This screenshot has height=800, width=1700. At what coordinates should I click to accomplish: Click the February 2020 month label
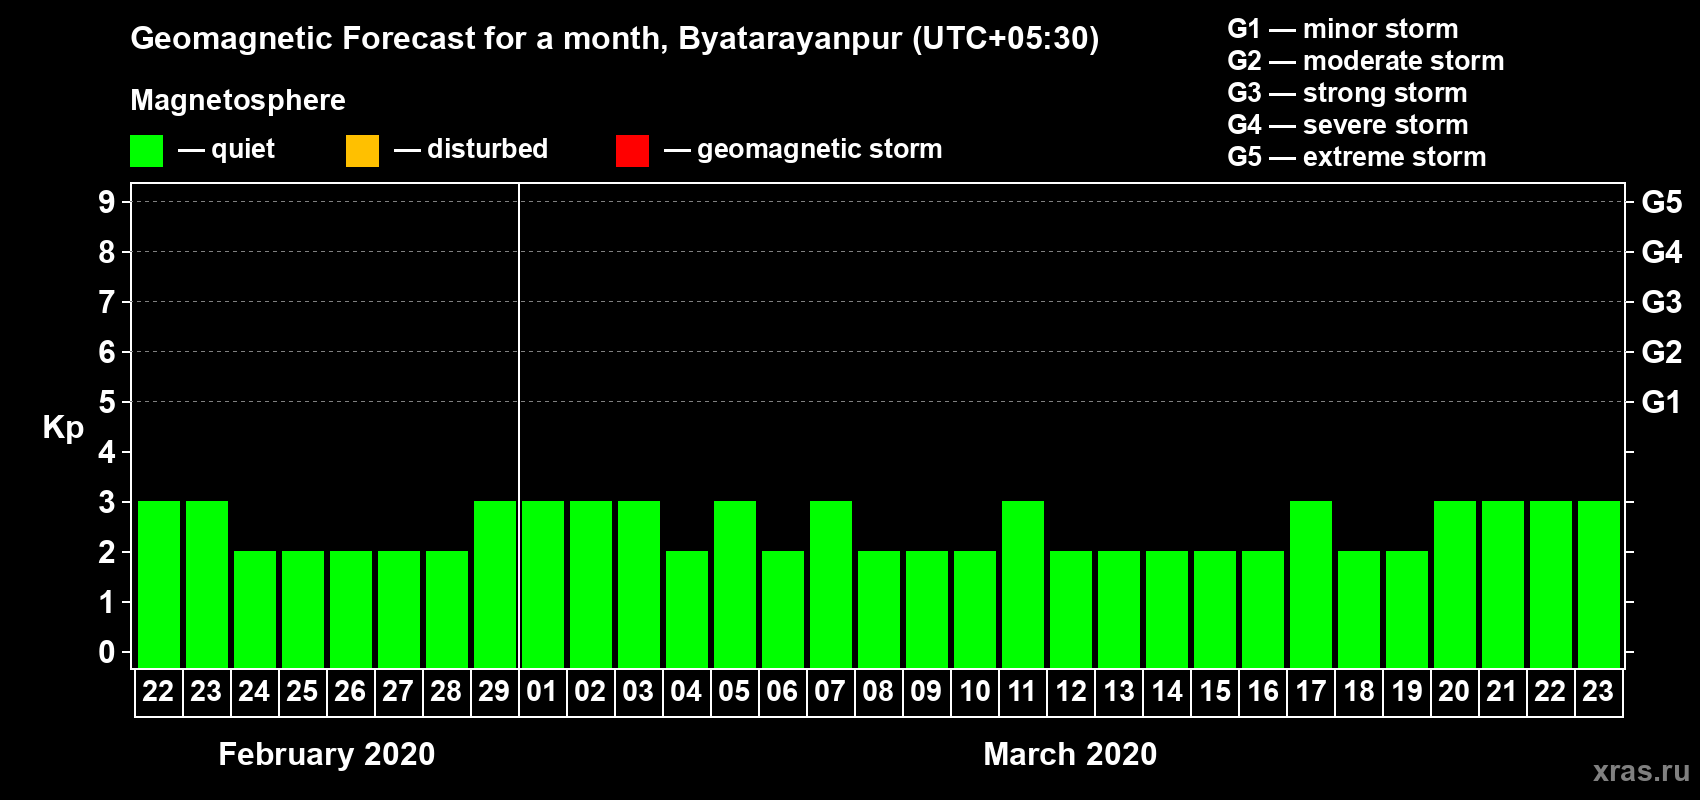point(327,754)
